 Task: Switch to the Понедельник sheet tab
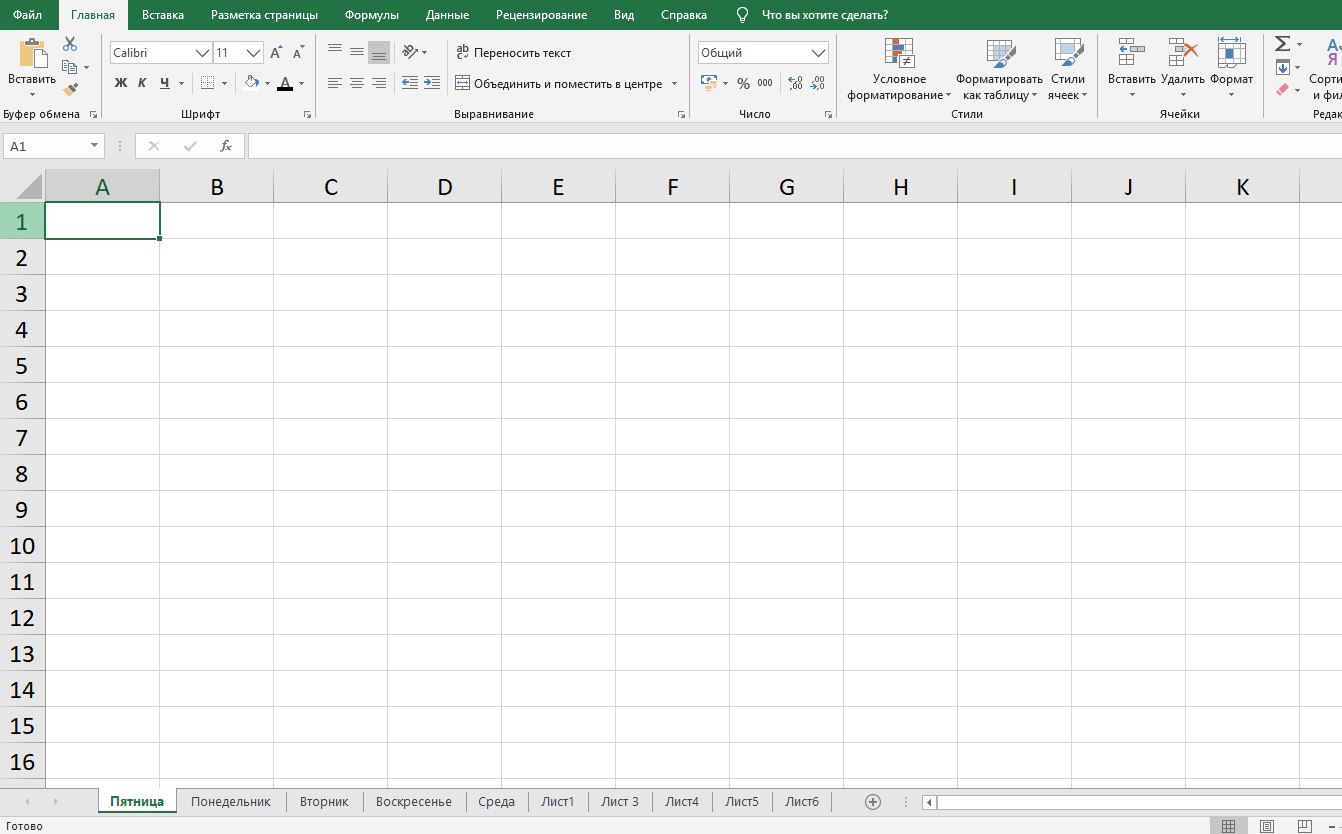pos(231,801)
